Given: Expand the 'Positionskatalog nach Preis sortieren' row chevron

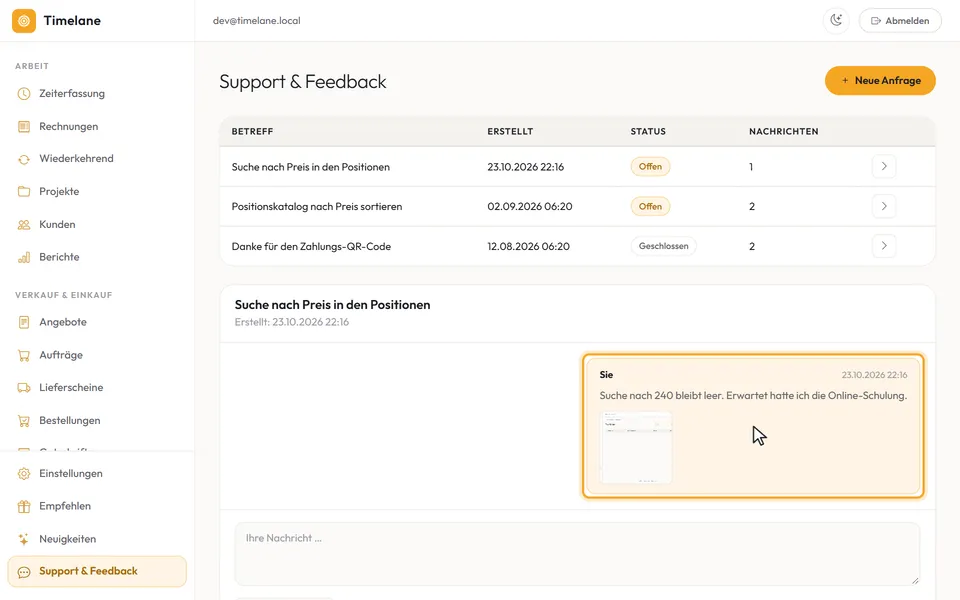Looking at the screenshot, I should click(x=883, y=206).
